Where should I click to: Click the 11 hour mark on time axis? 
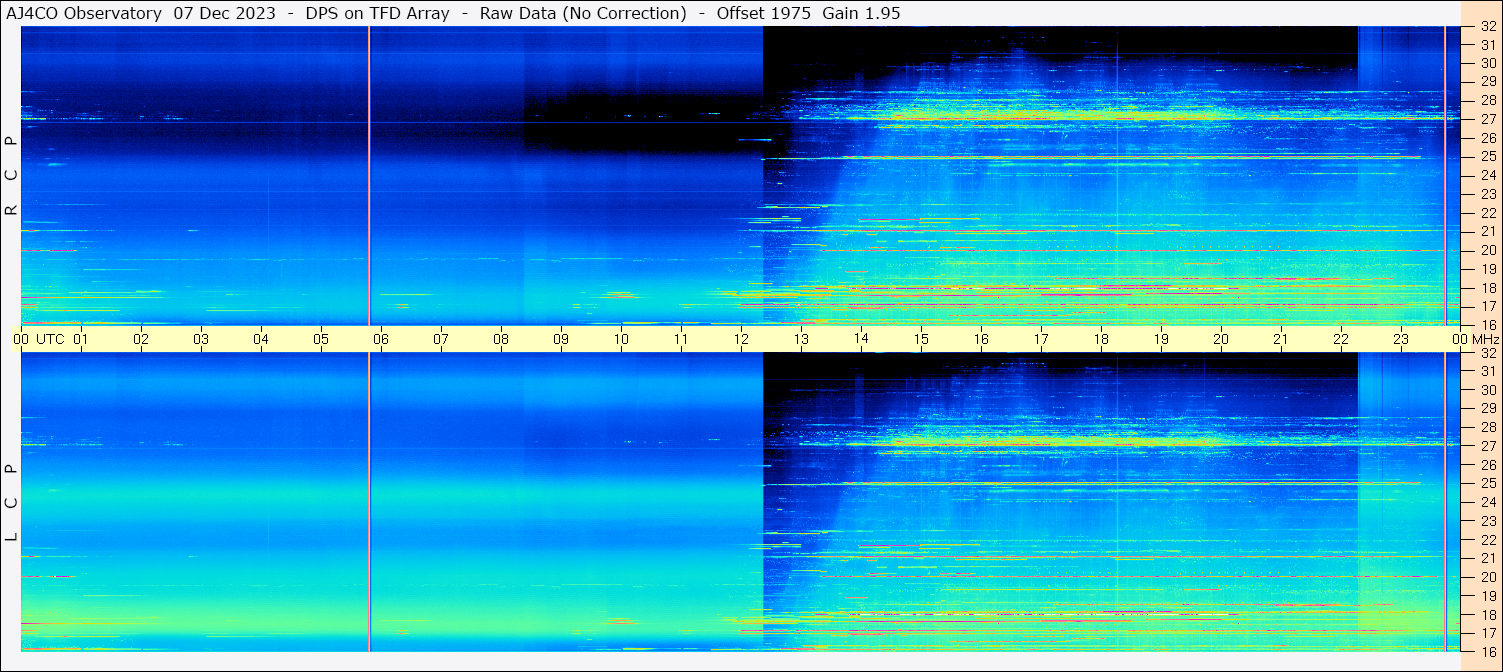click(x=681, y=339)
